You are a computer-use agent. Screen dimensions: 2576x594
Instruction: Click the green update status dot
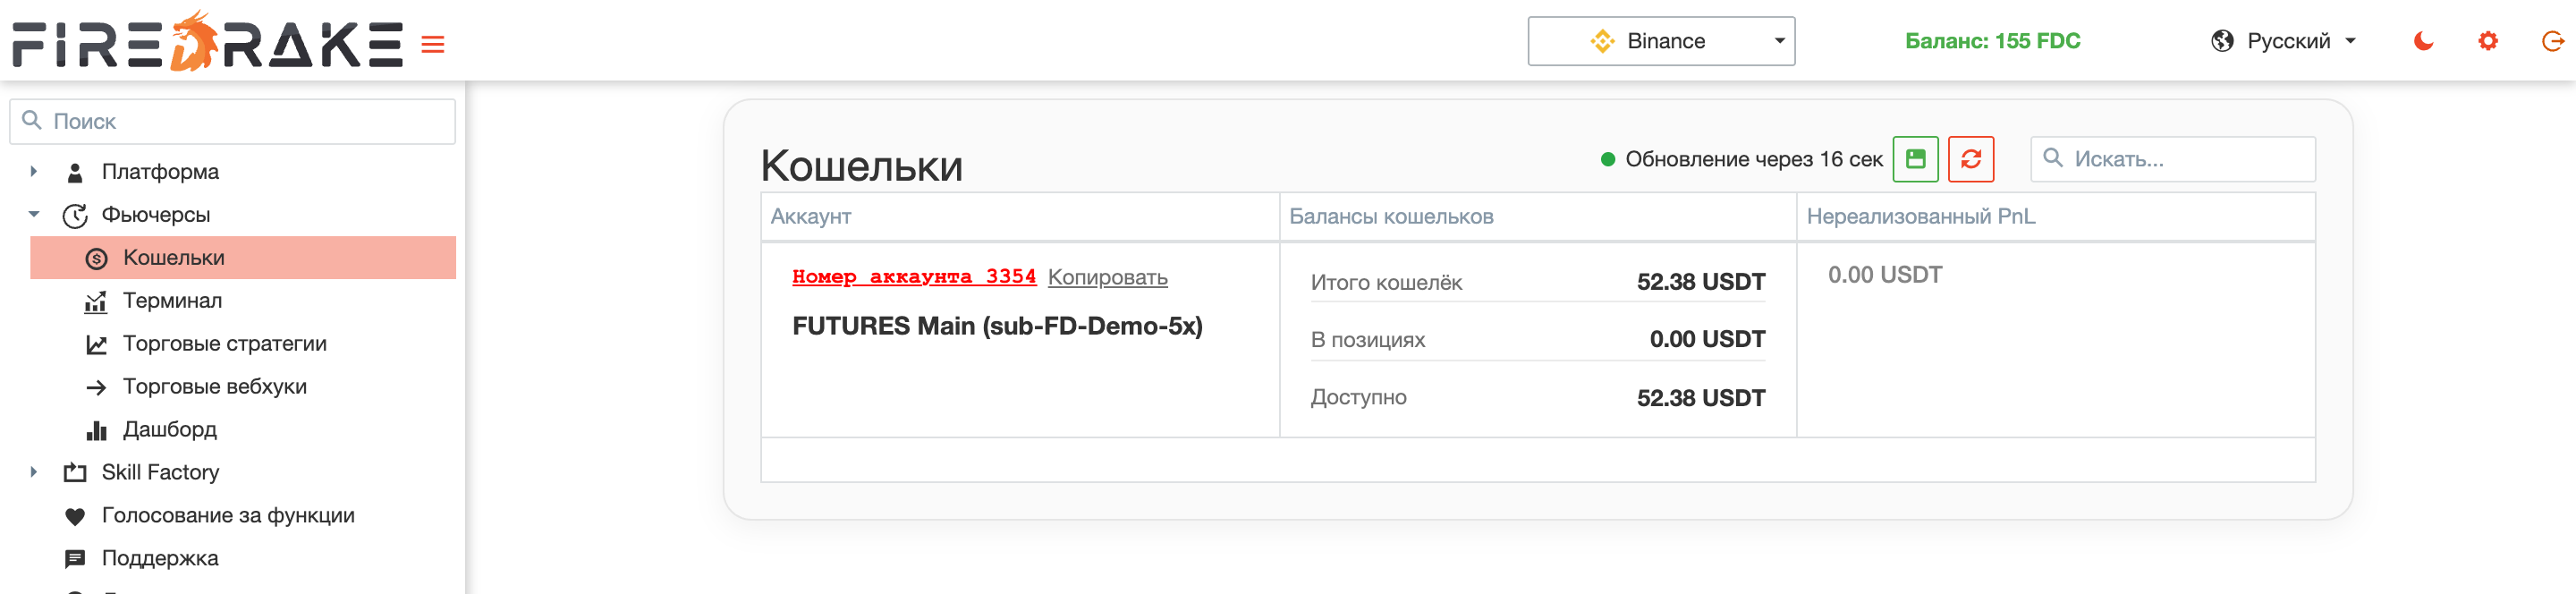click(1608, 159)
